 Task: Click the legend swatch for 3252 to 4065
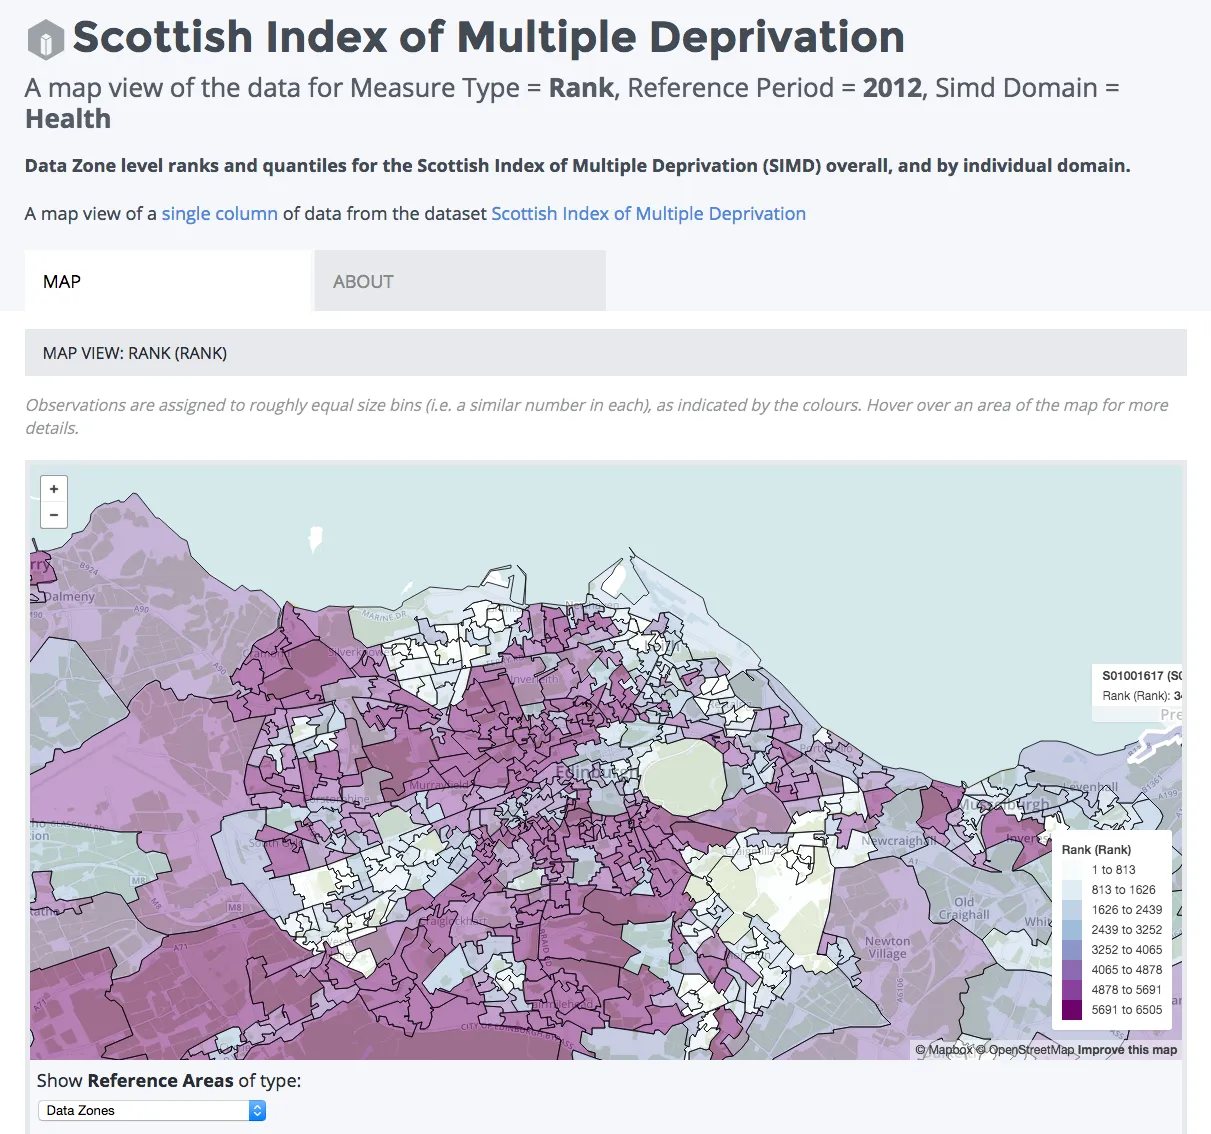pyautogui.click(x=1072, y=950)
